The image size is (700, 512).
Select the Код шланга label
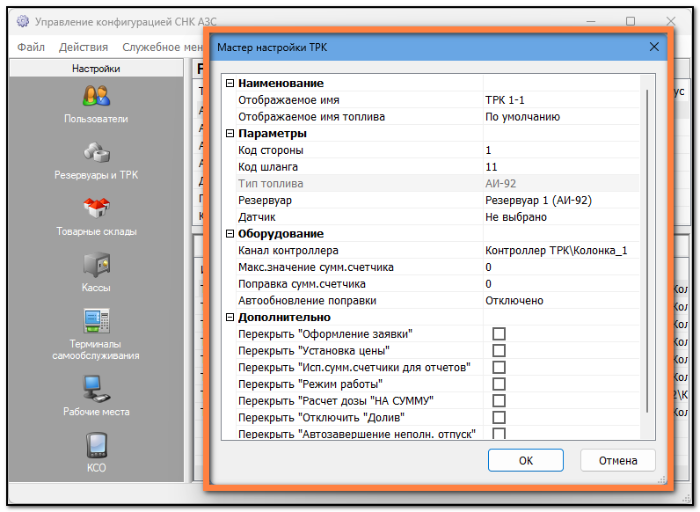[x=268, y=167]
